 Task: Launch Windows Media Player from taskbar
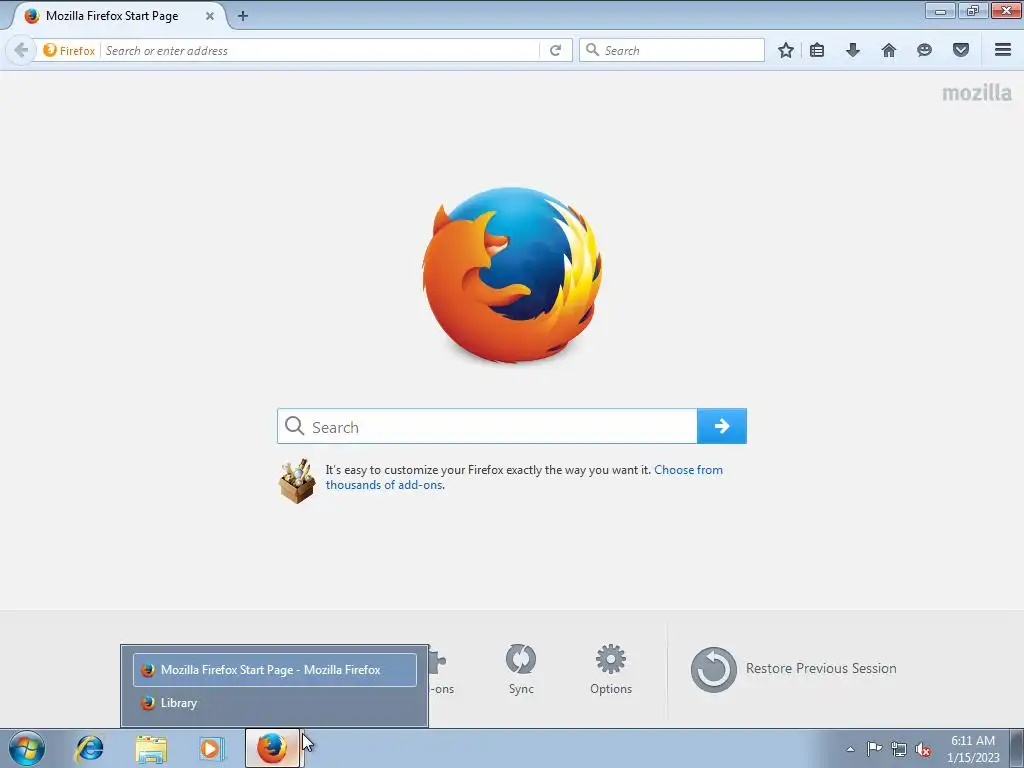[x=211, y=748]
